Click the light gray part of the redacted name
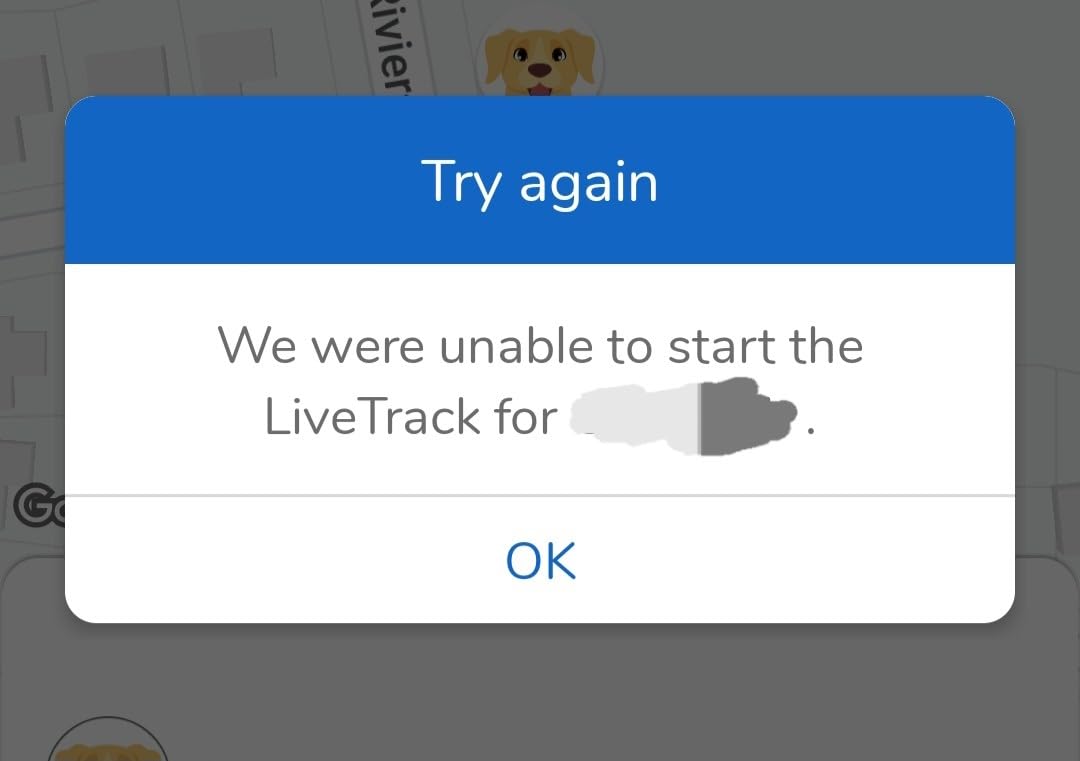1080x761 pixels. click(635, 416)
